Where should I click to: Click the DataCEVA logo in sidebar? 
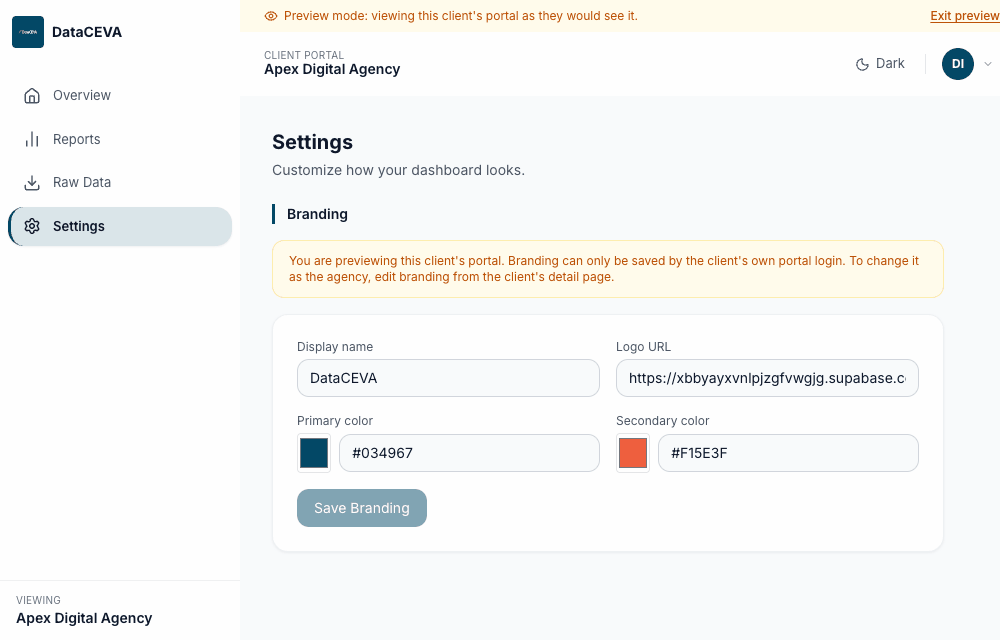tap(28, 32)
